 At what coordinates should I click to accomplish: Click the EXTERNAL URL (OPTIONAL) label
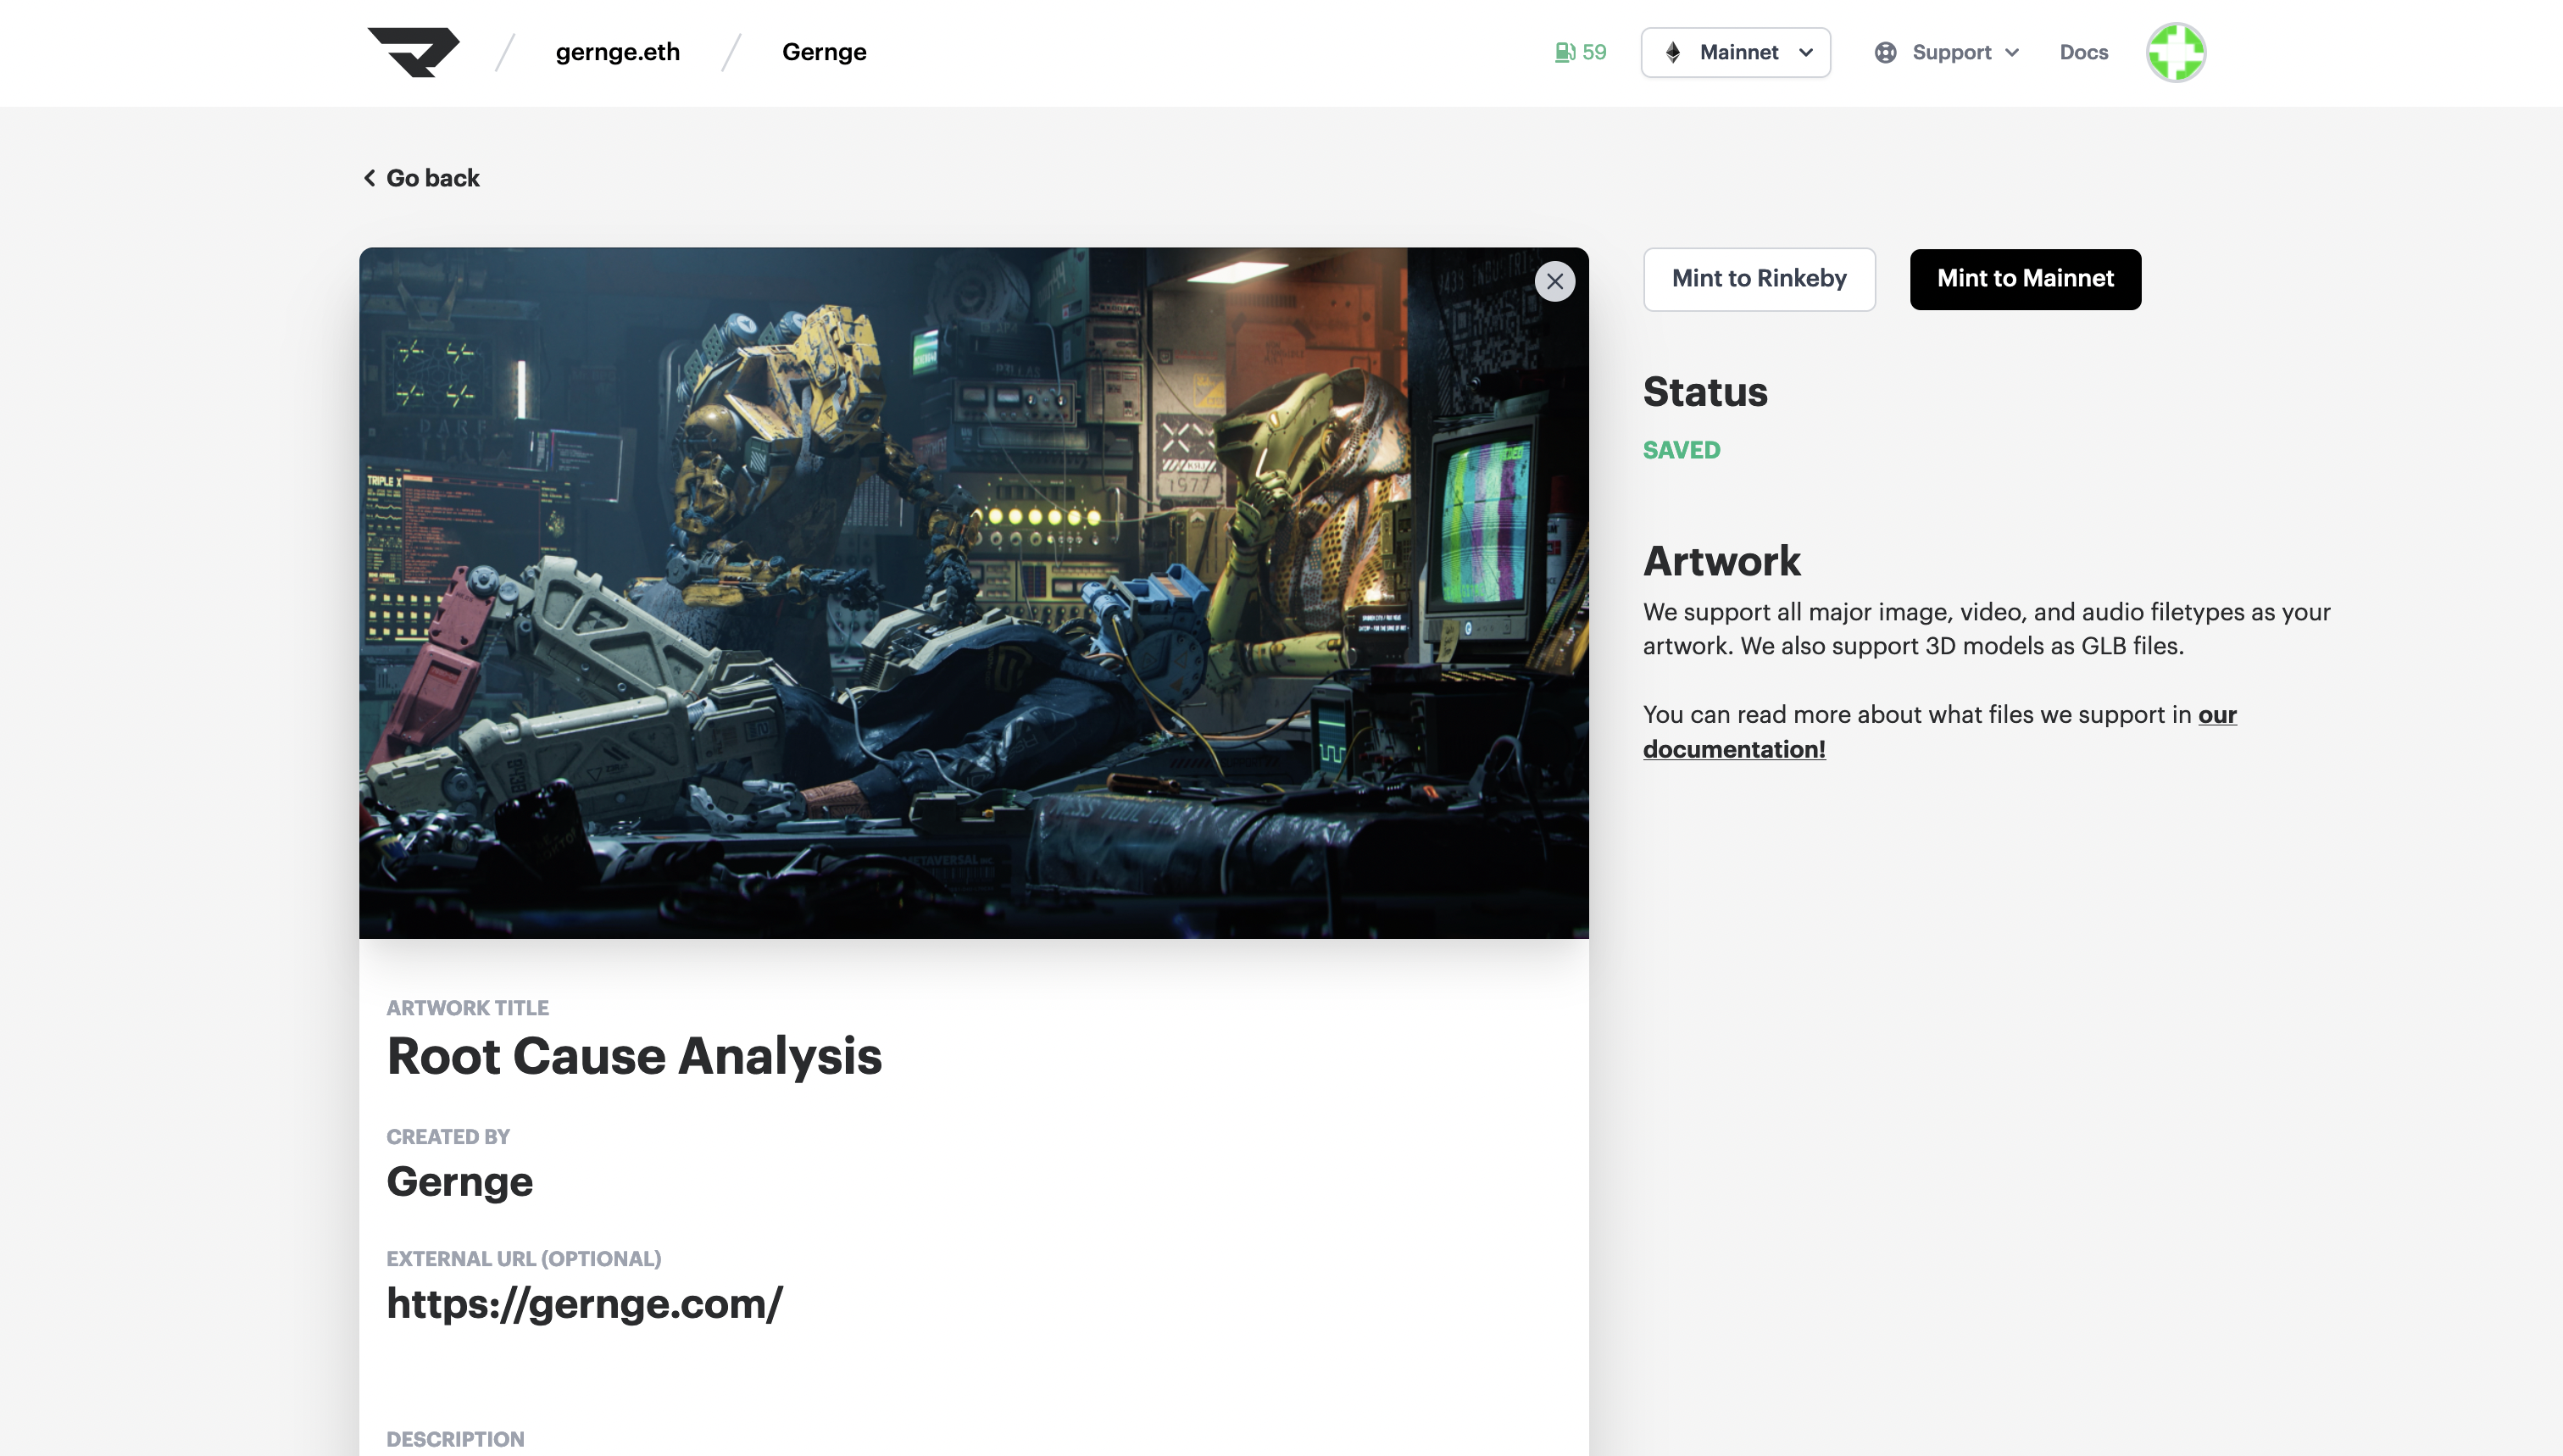(523, 1259)
